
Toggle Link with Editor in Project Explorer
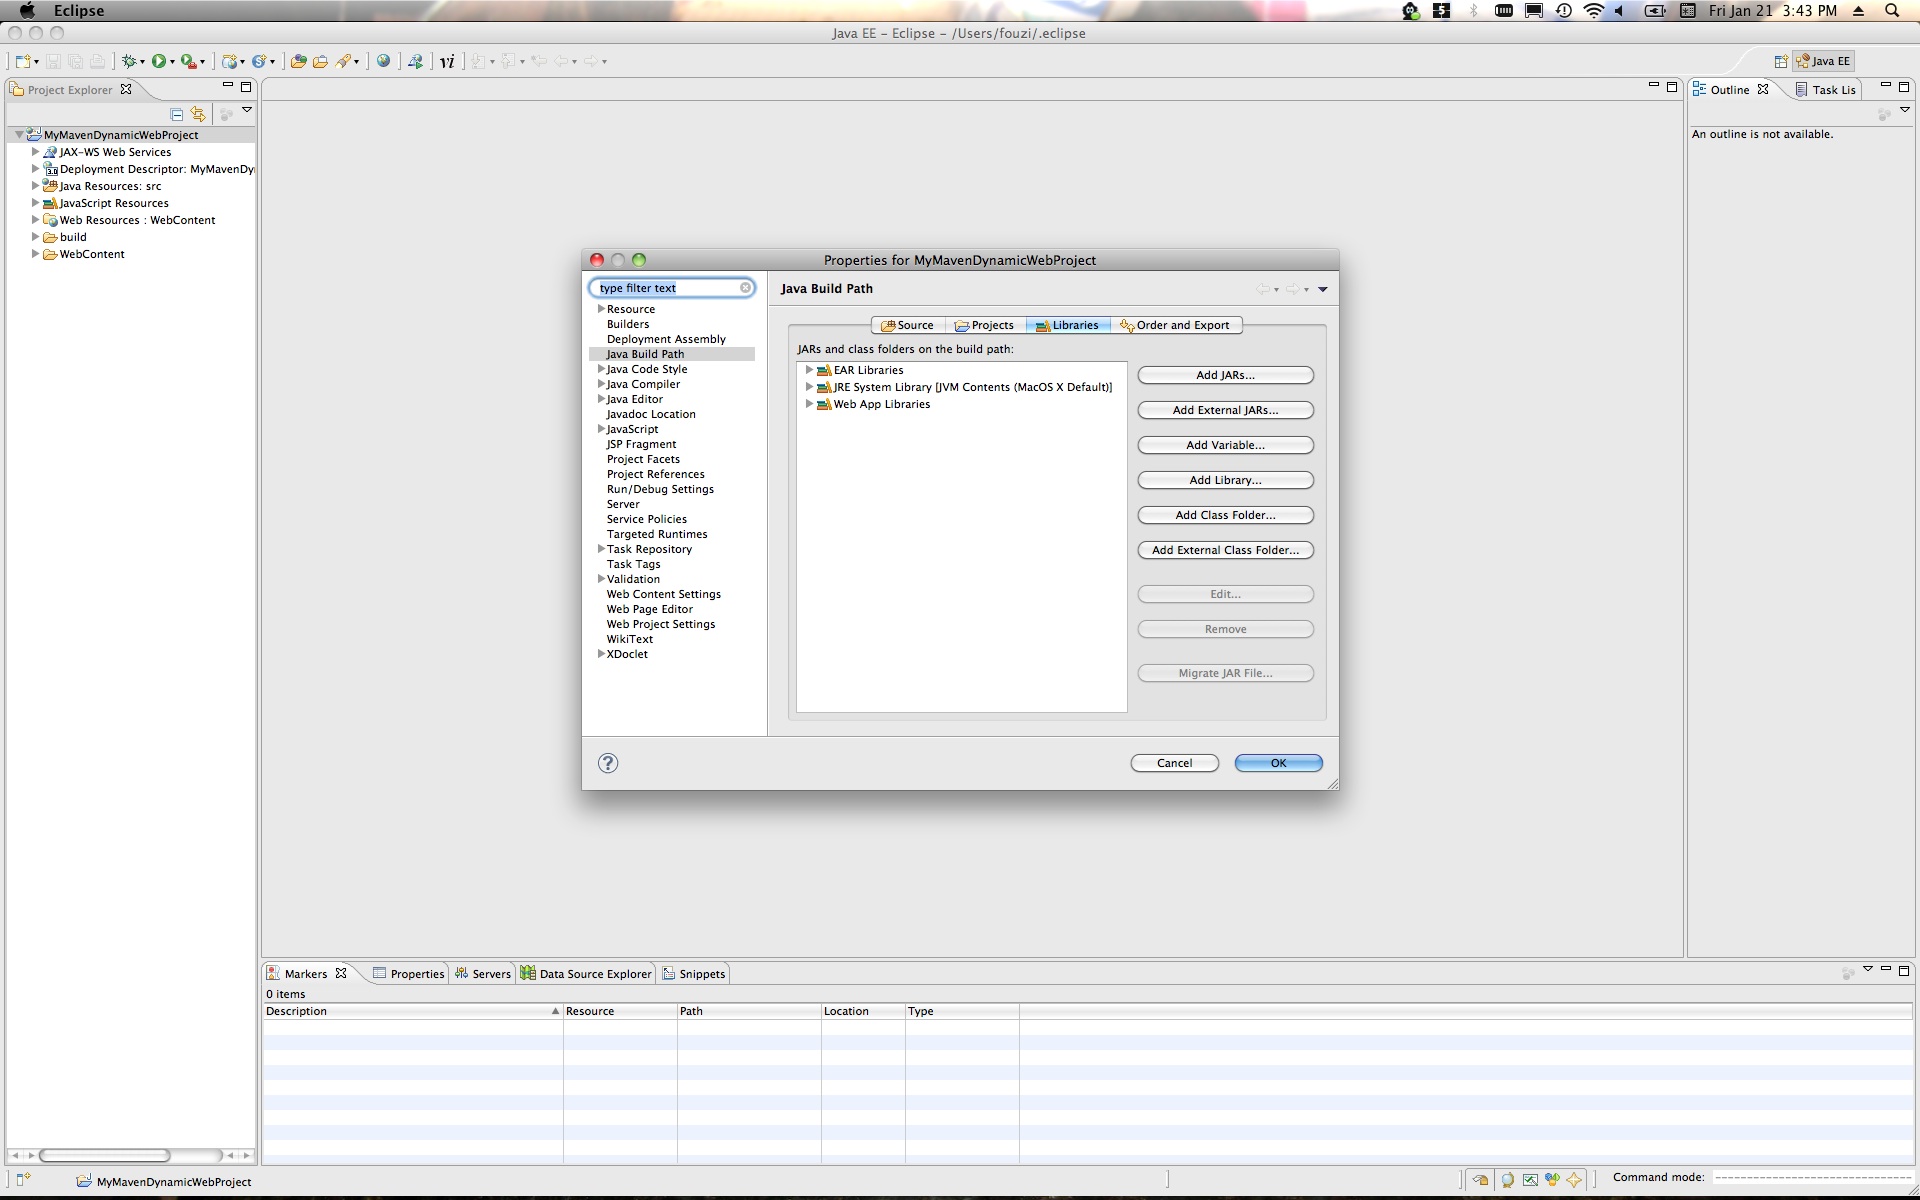tap(198, 114)
